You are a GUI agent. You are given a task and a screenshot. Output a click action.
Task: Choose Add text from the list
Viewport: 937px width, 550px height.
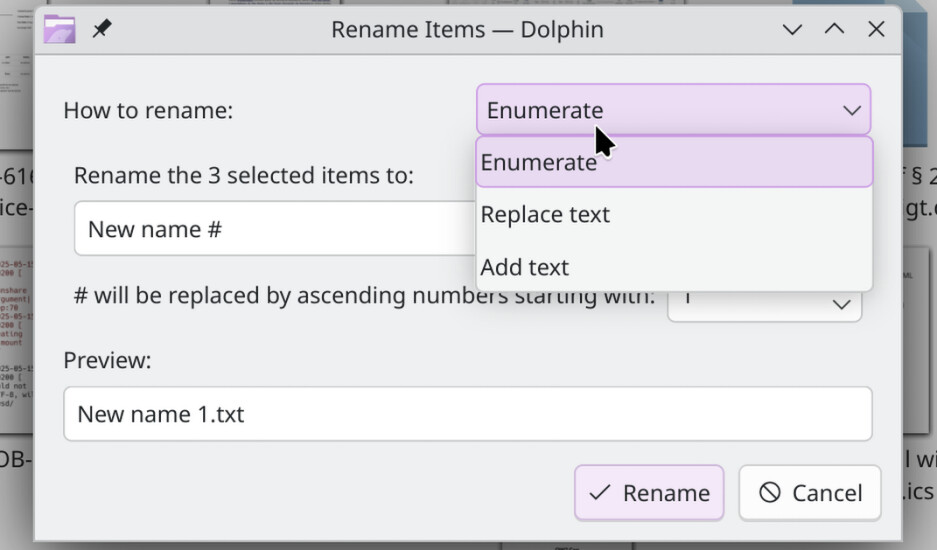tap(674, 267)
